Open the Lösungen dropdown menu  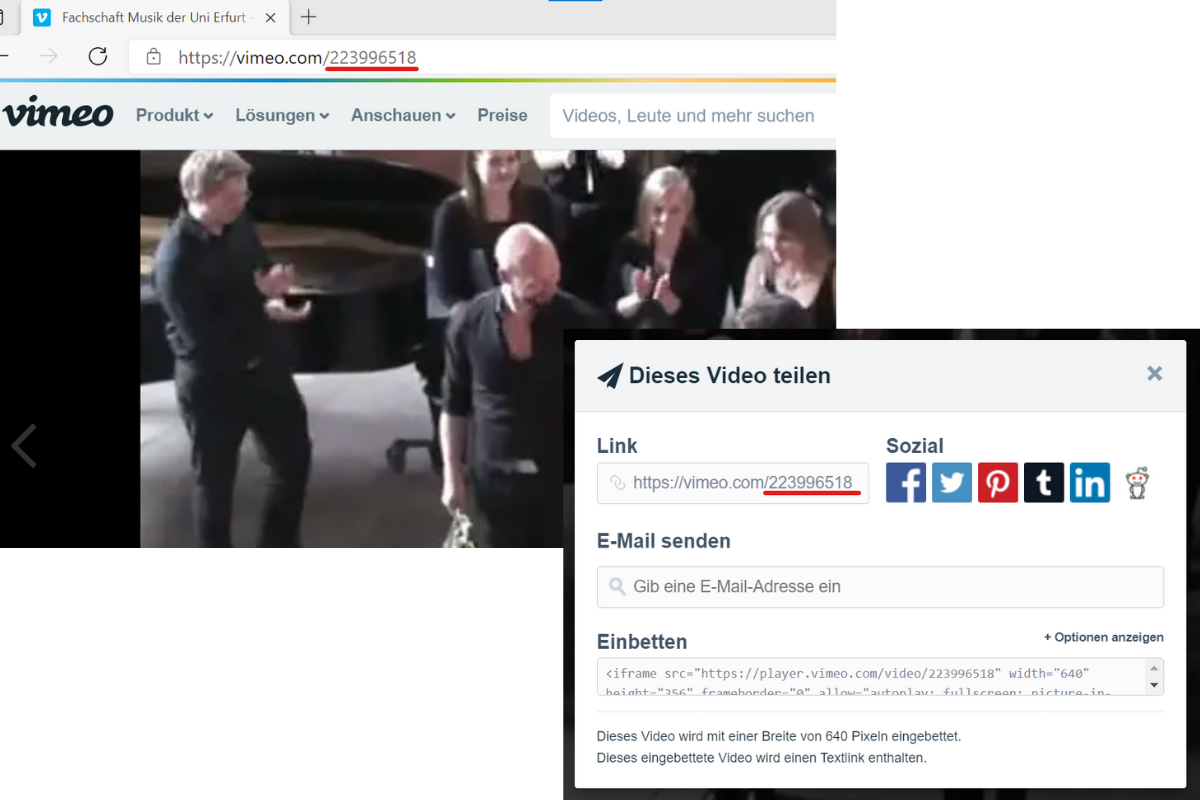[282, 116]
